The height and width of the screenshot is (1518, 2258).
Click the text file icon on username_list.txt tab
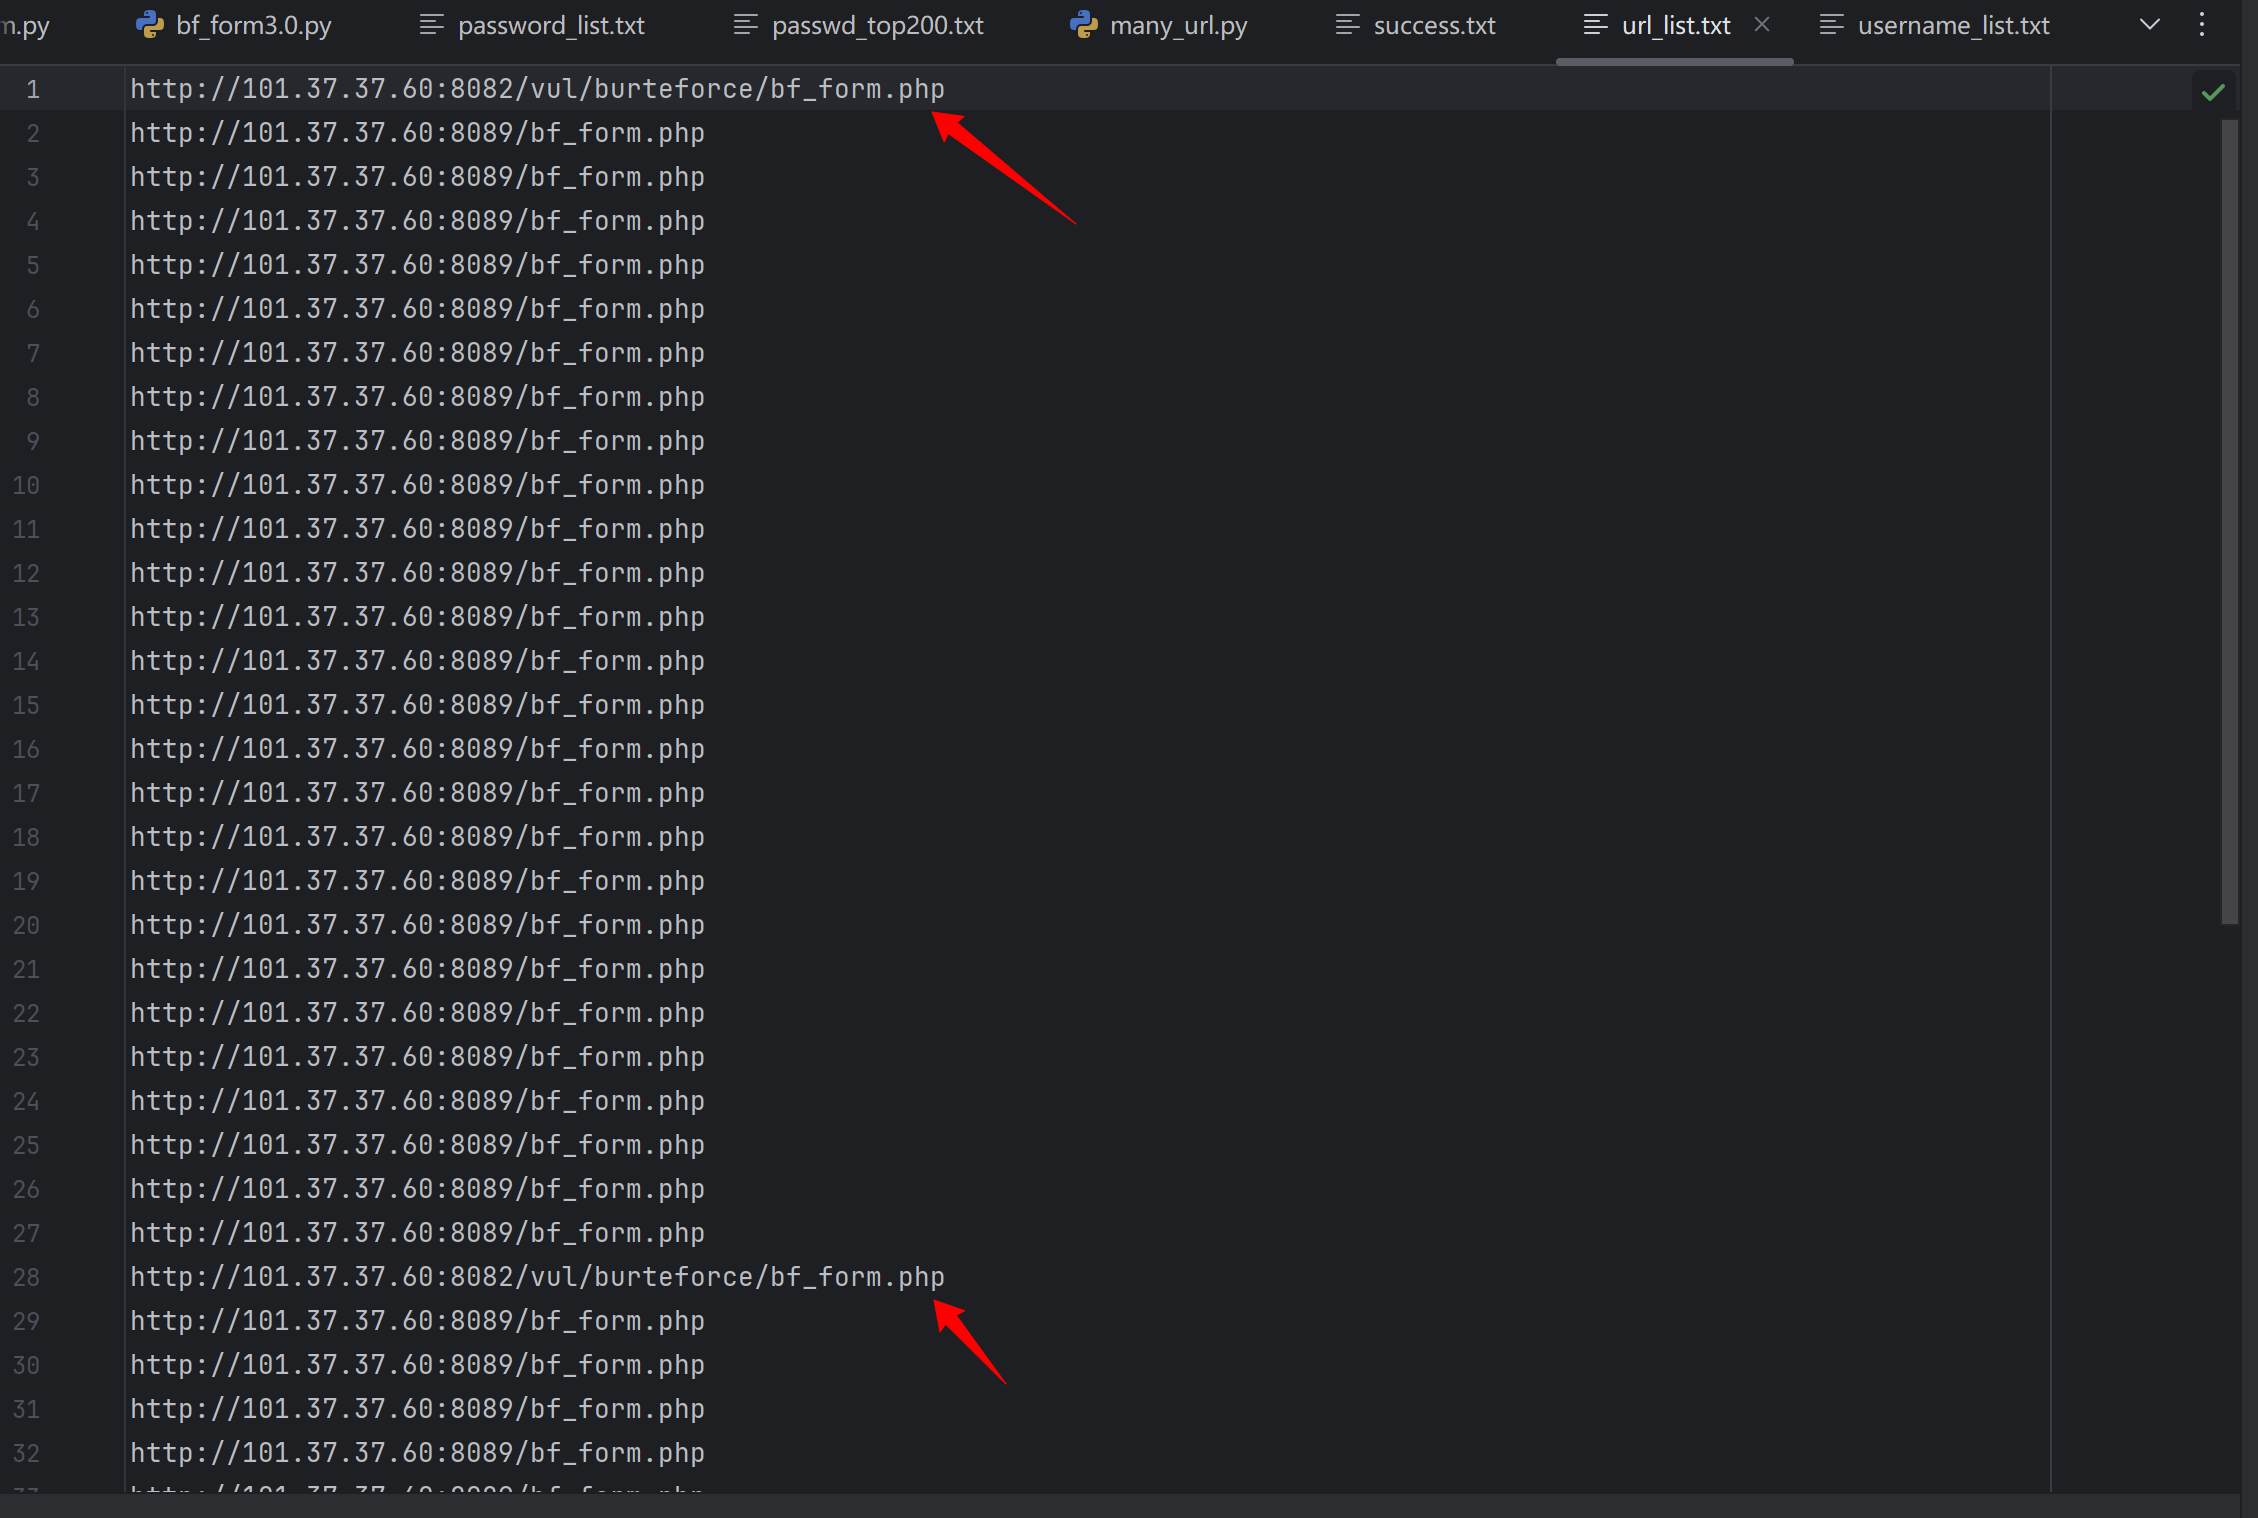pos(1831,25)
